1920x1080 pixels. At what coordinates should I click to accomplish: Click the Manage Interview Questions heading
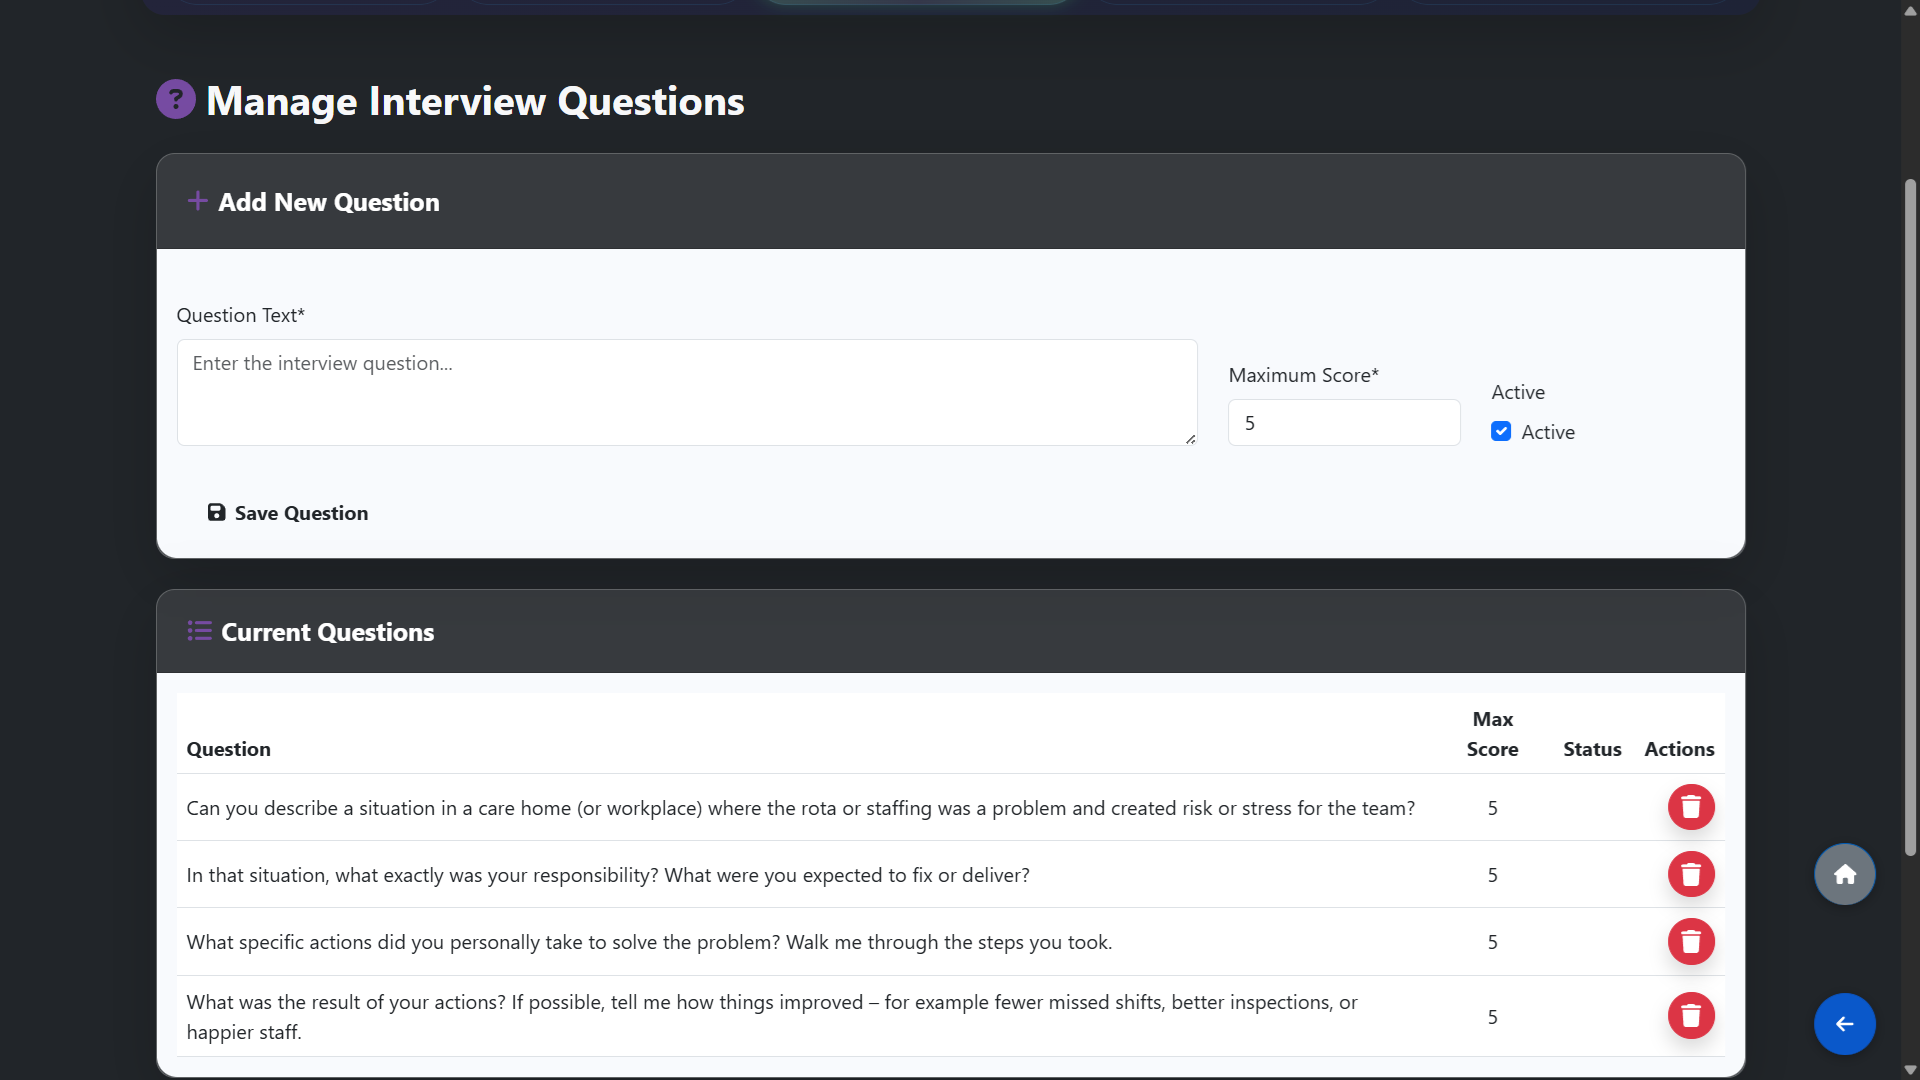[x=475, y=101]
